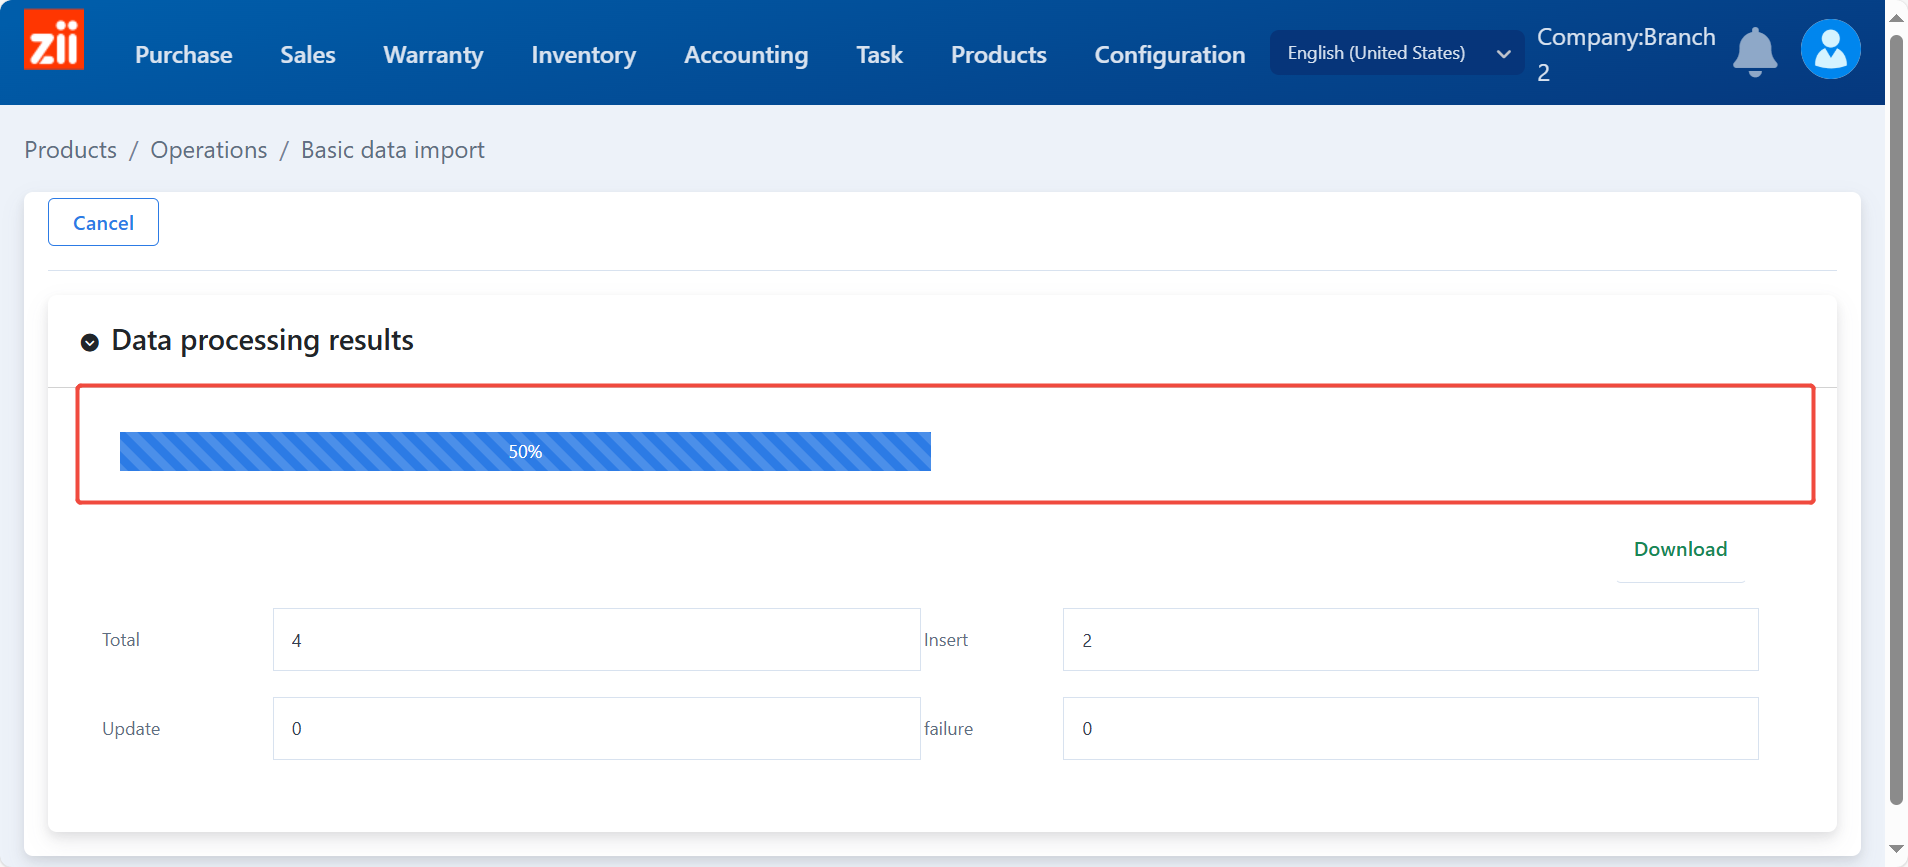Click the green Download link
1908x867 pixels.
1680,549
